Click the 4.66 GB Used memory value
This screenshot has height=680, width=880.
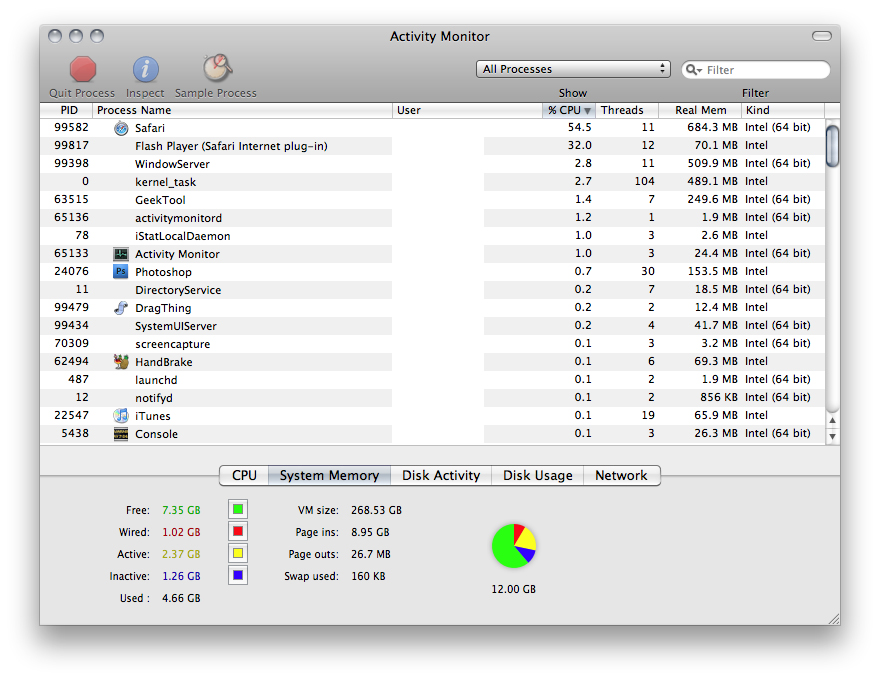[x=181, y=598]
